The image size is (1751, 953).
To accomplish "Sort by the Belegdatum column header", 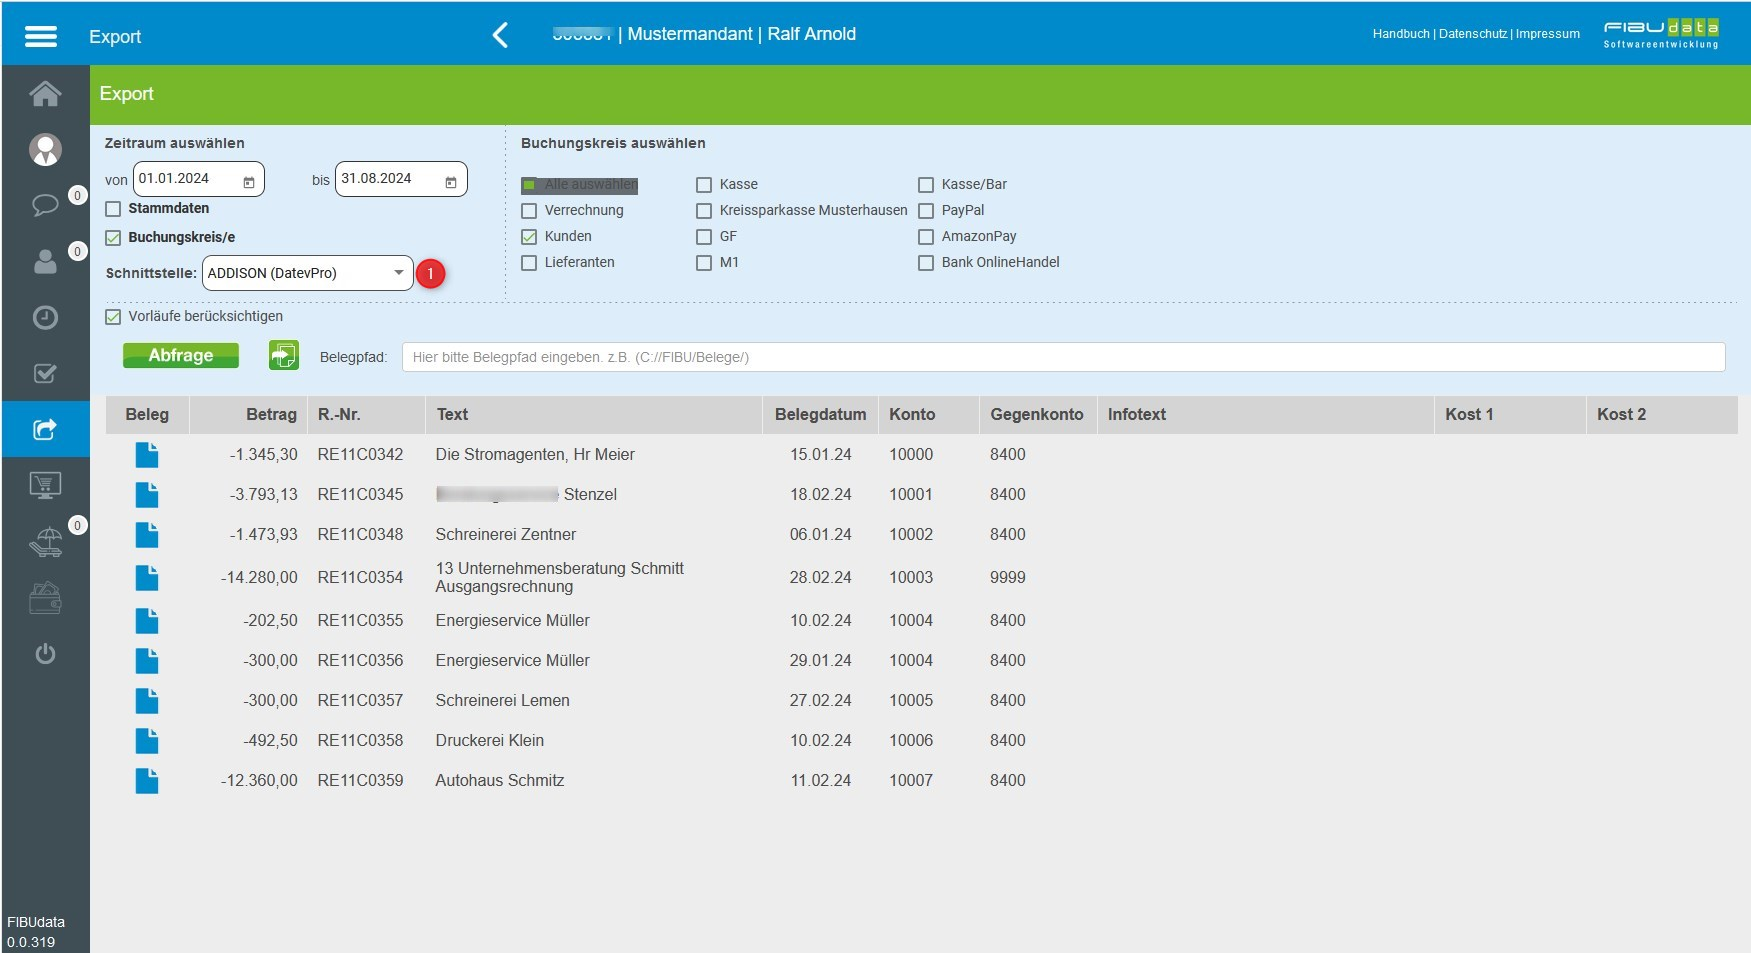I will point(820,414).
